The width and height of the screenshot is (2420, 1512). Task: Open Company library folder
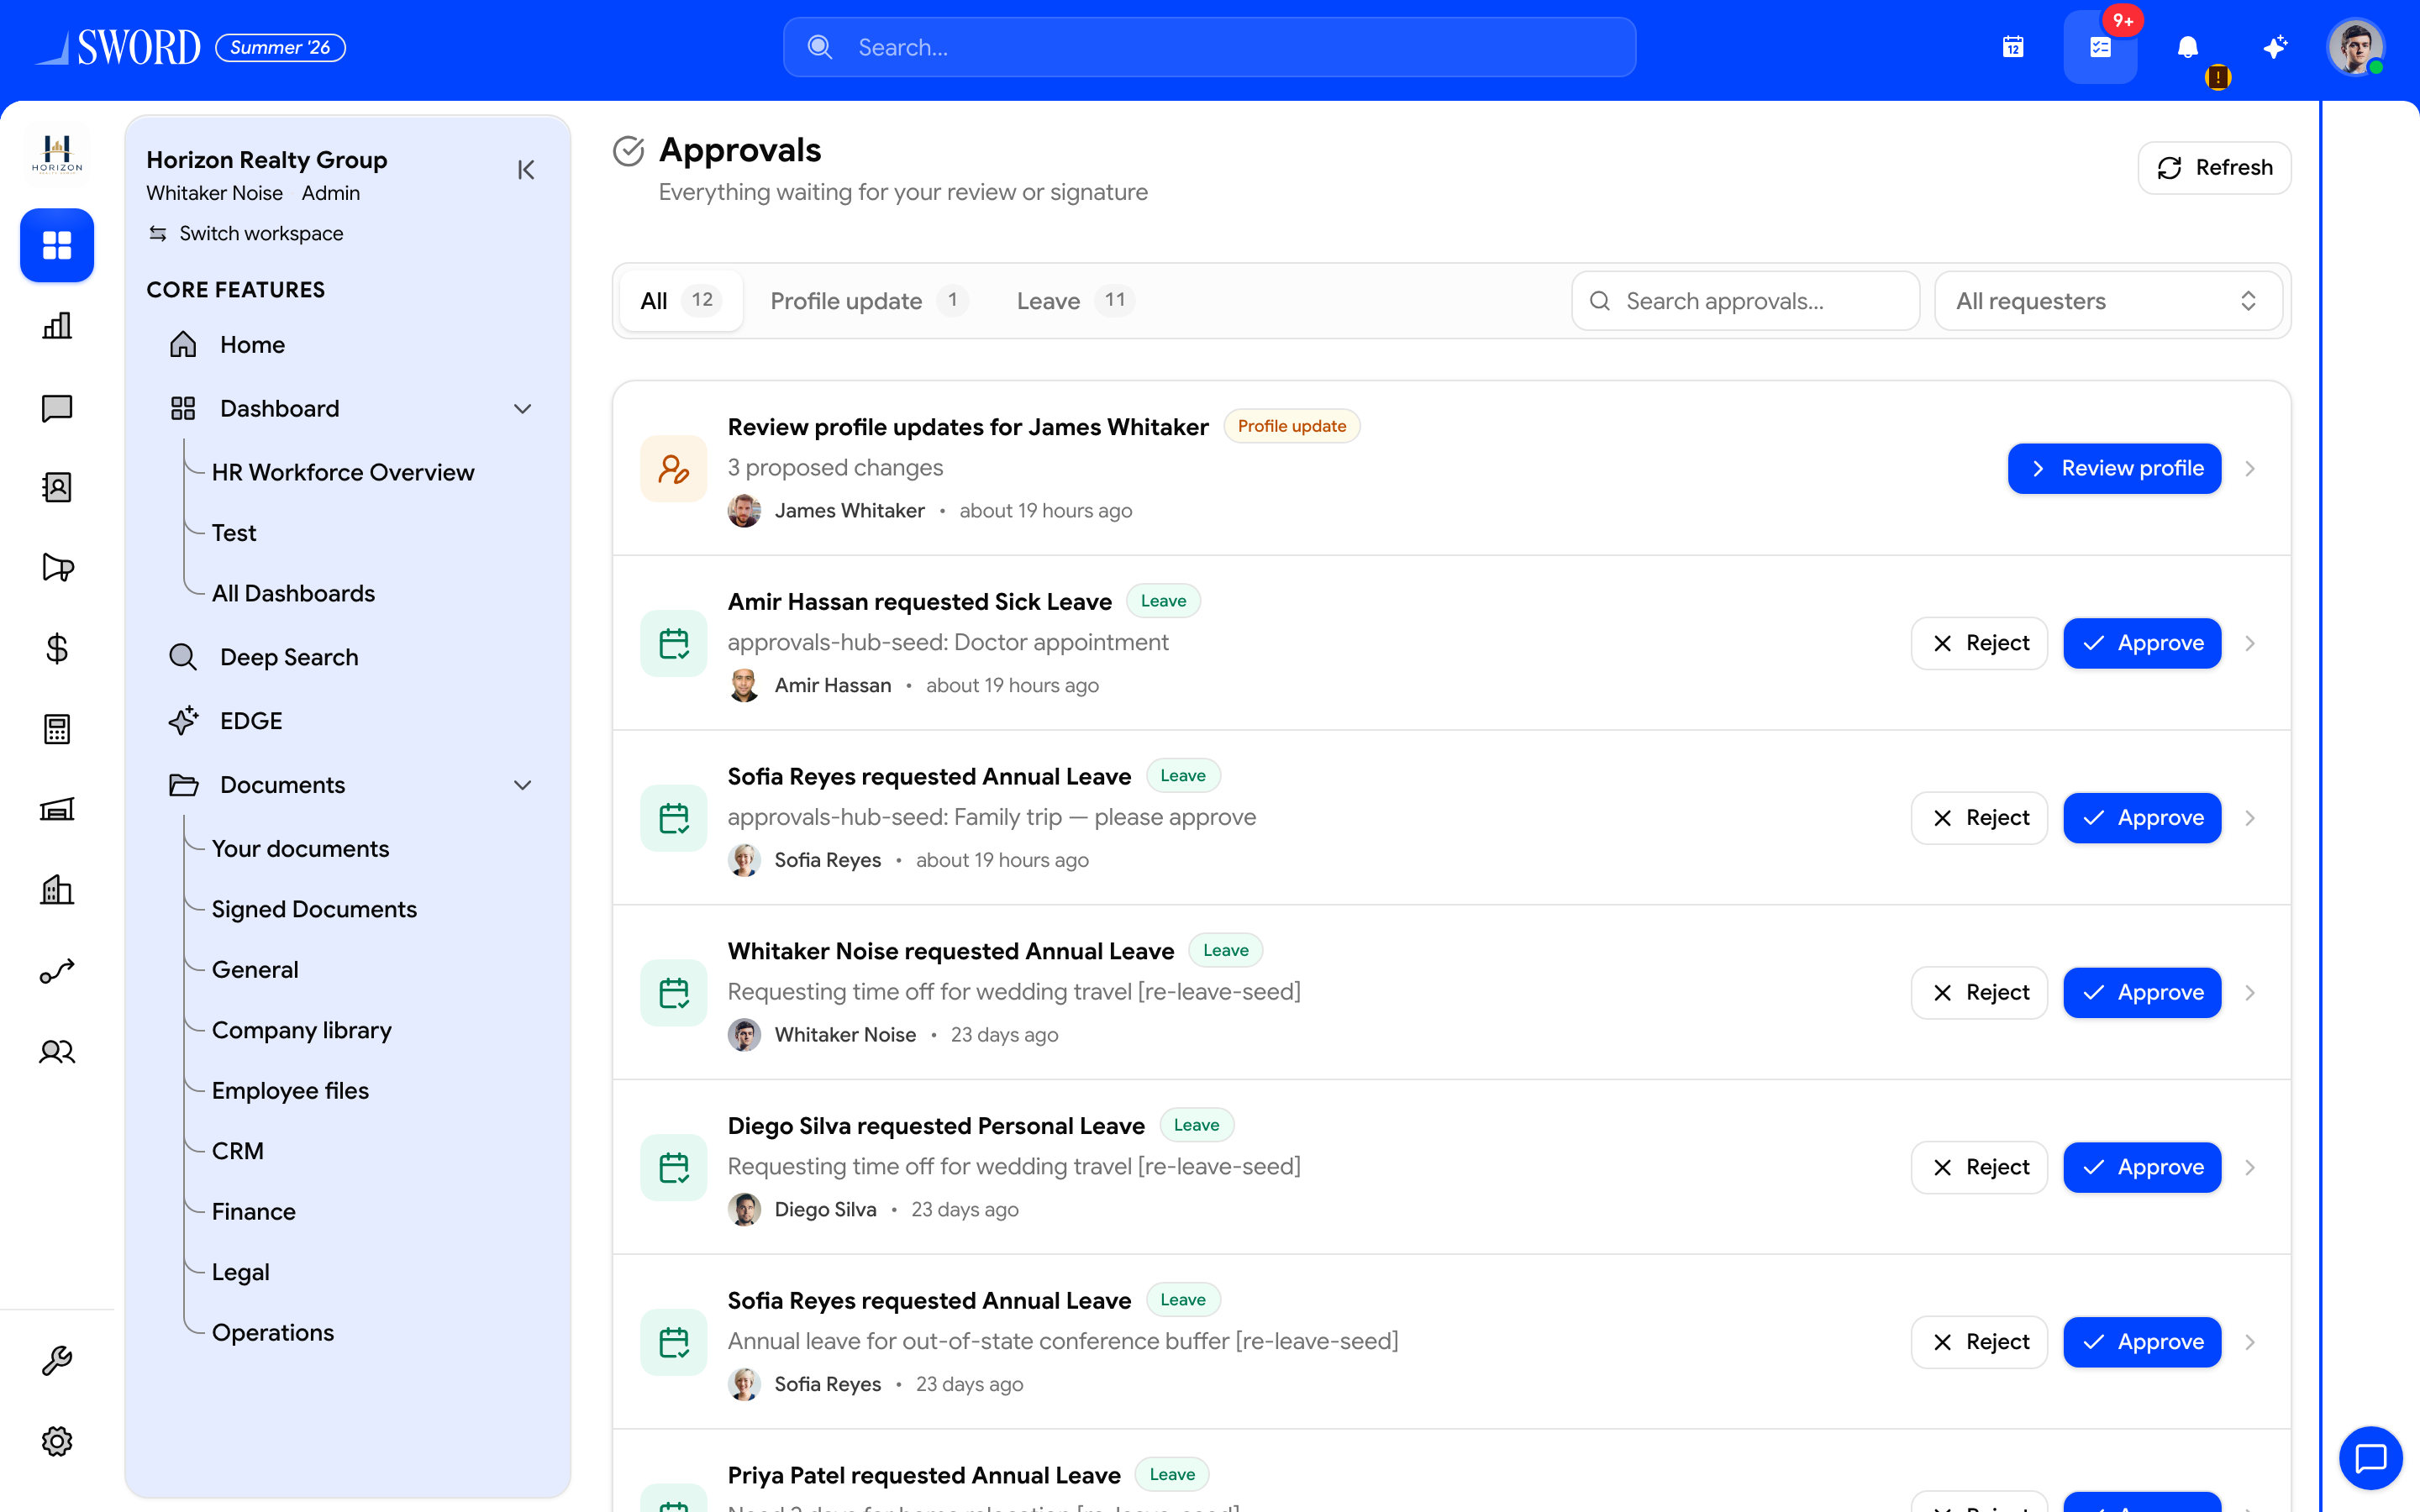click(x=301, y=1030)
